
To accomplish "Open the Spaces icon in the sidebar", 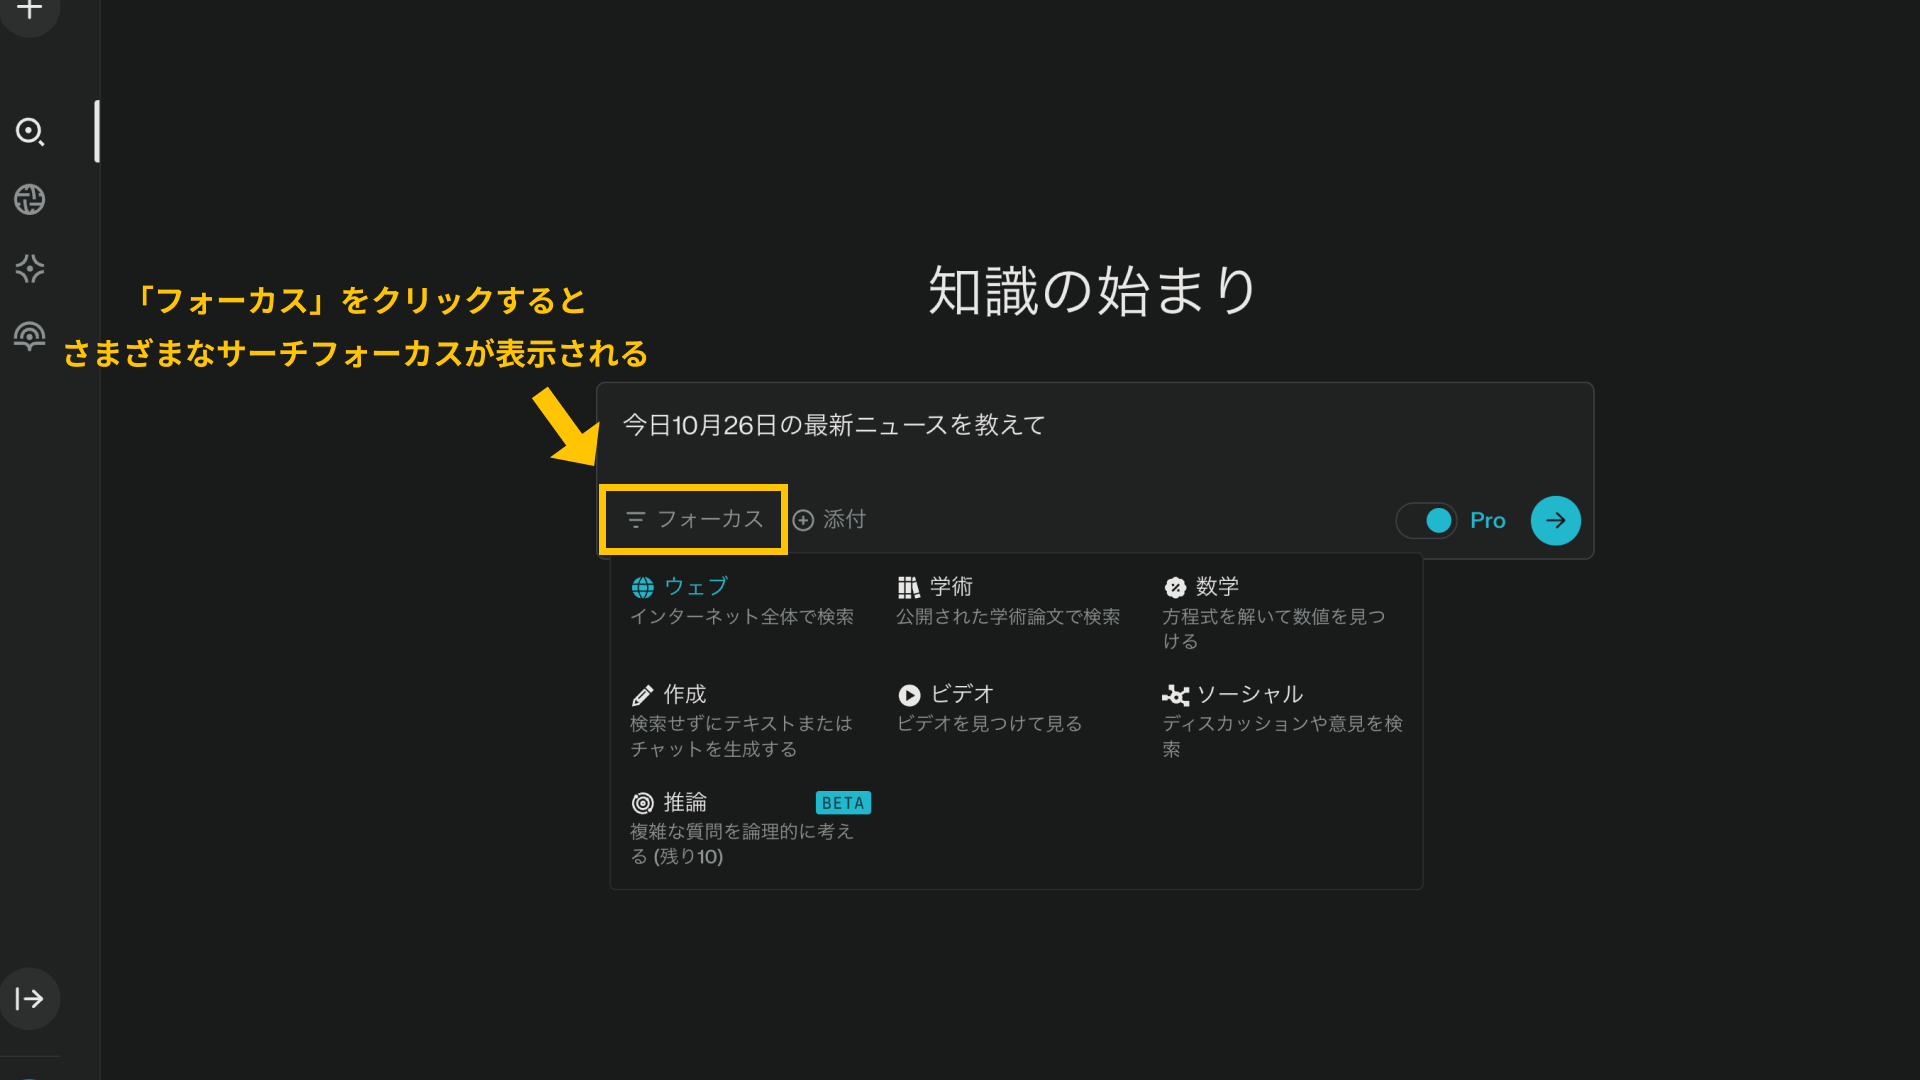I will pos(29,268).
